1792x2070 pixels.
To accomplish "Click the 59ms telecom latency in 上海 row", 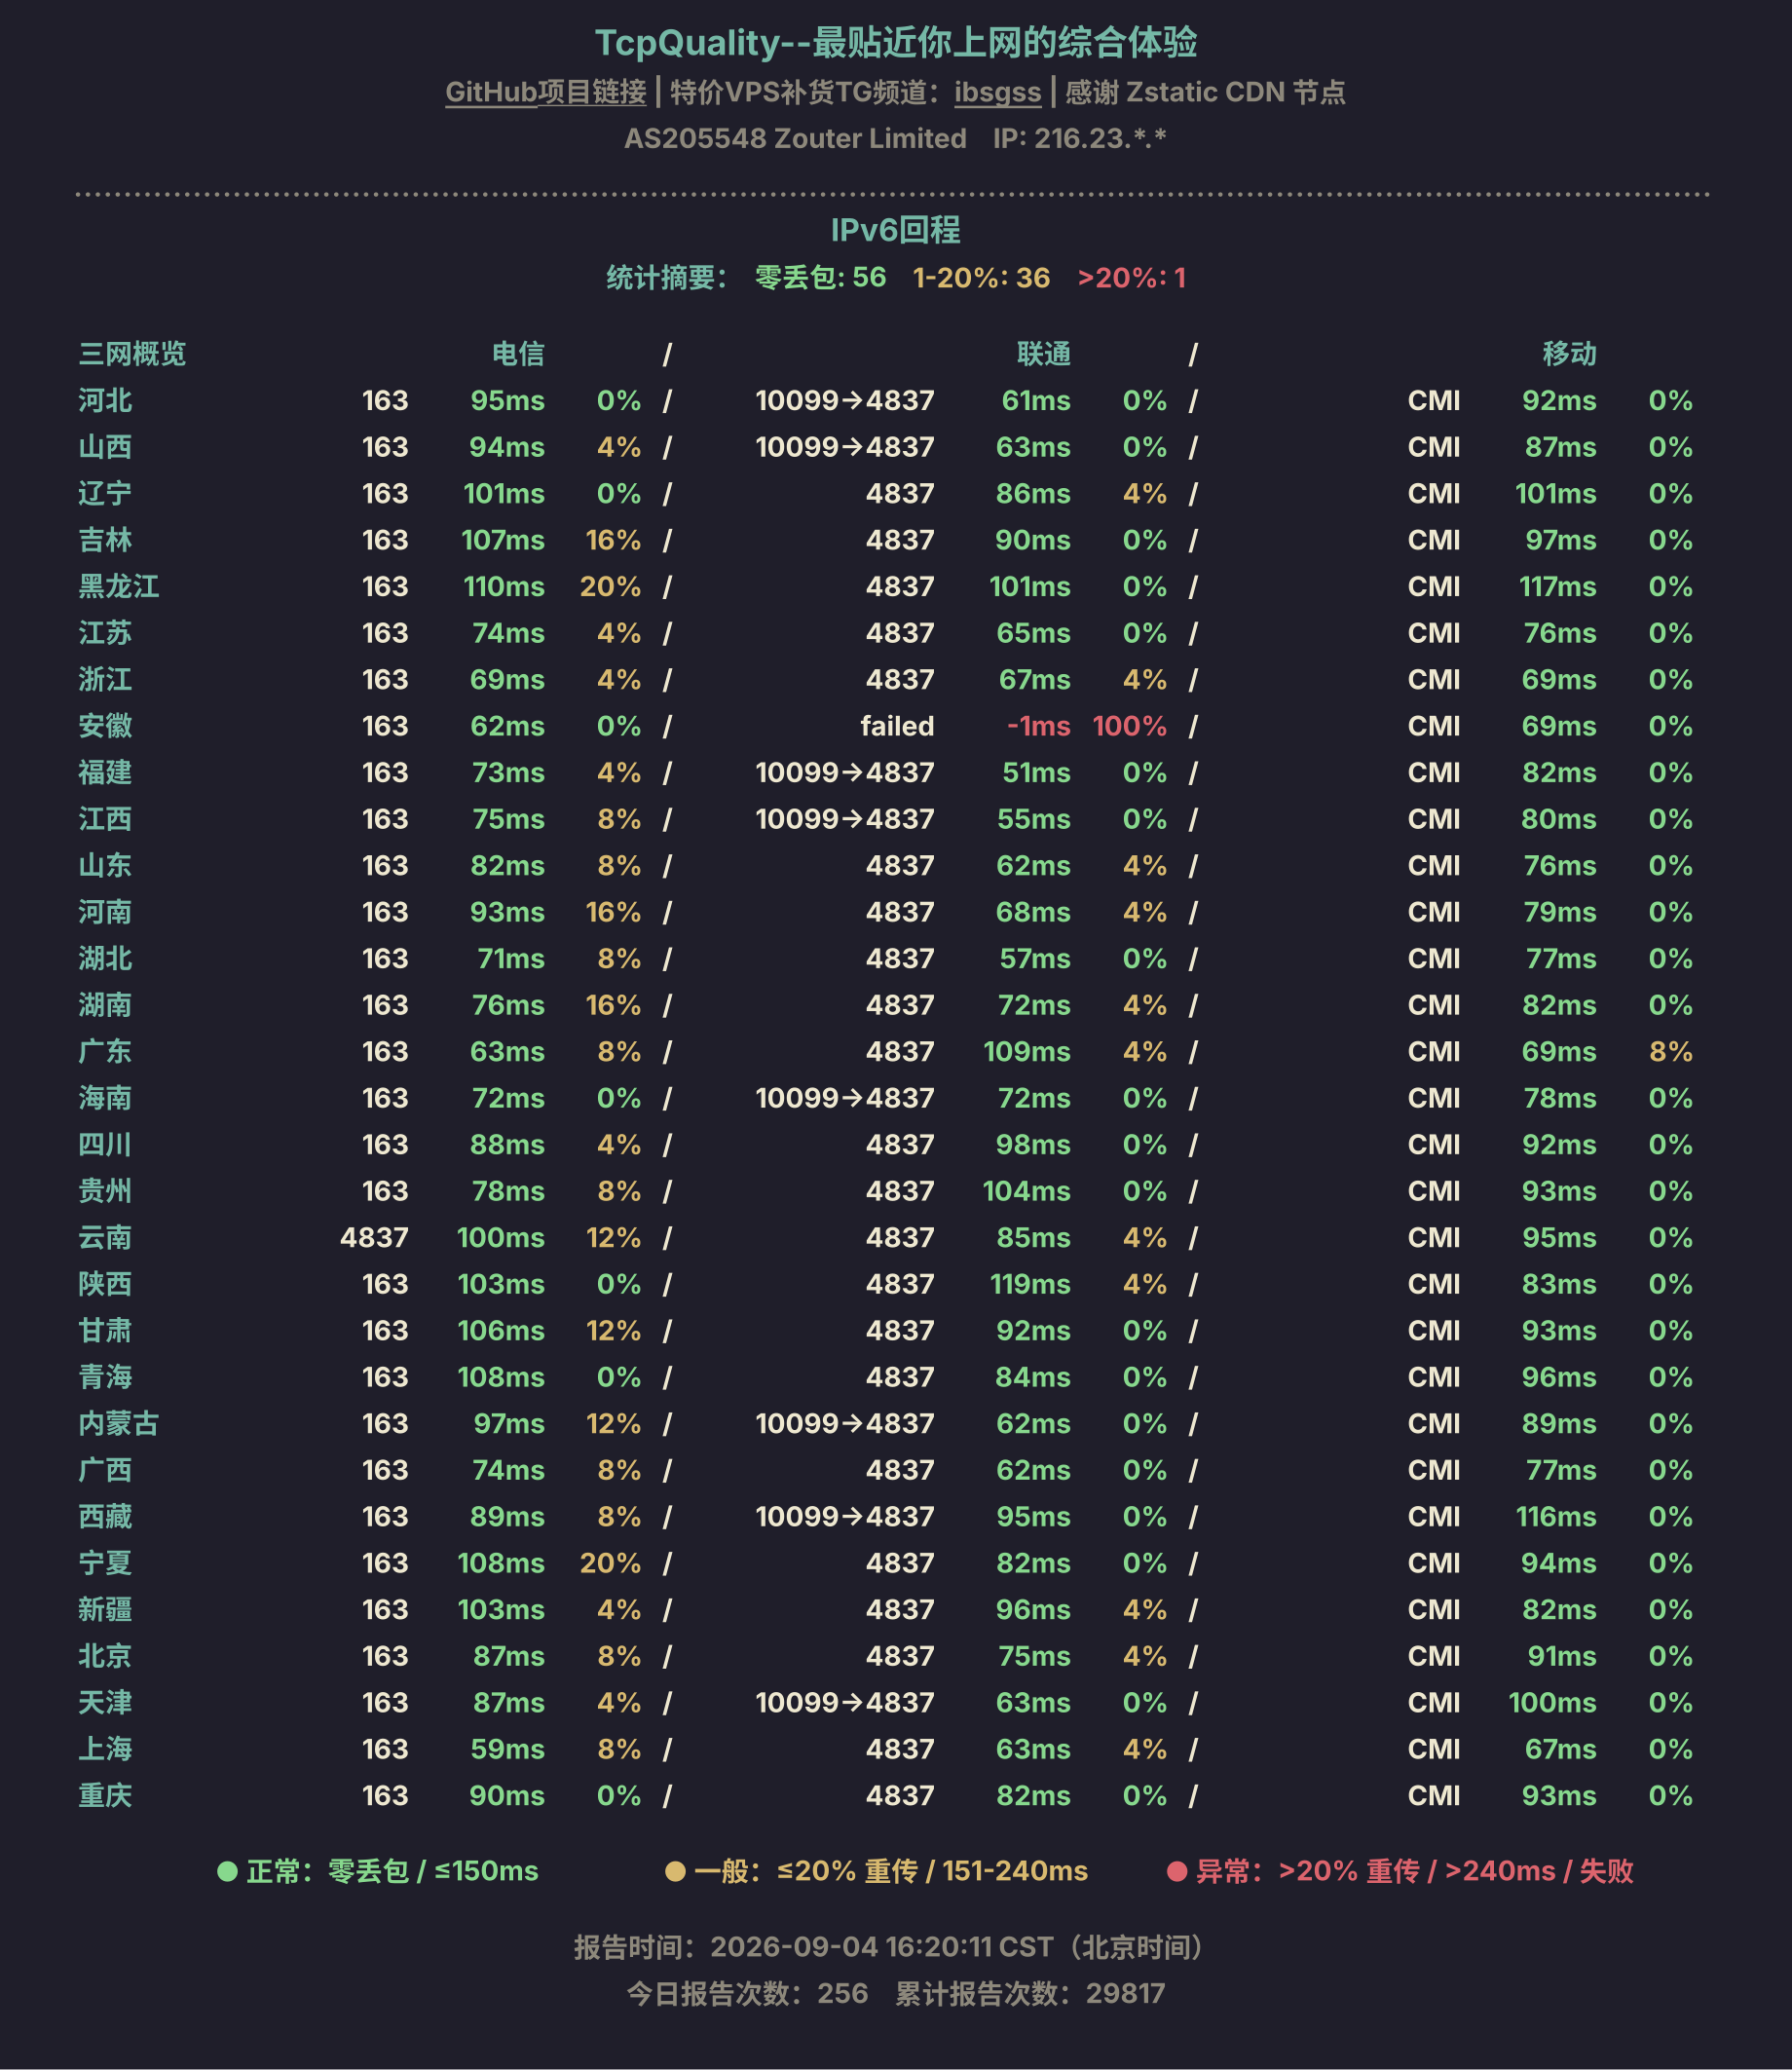I will [x=507, y=1749].
